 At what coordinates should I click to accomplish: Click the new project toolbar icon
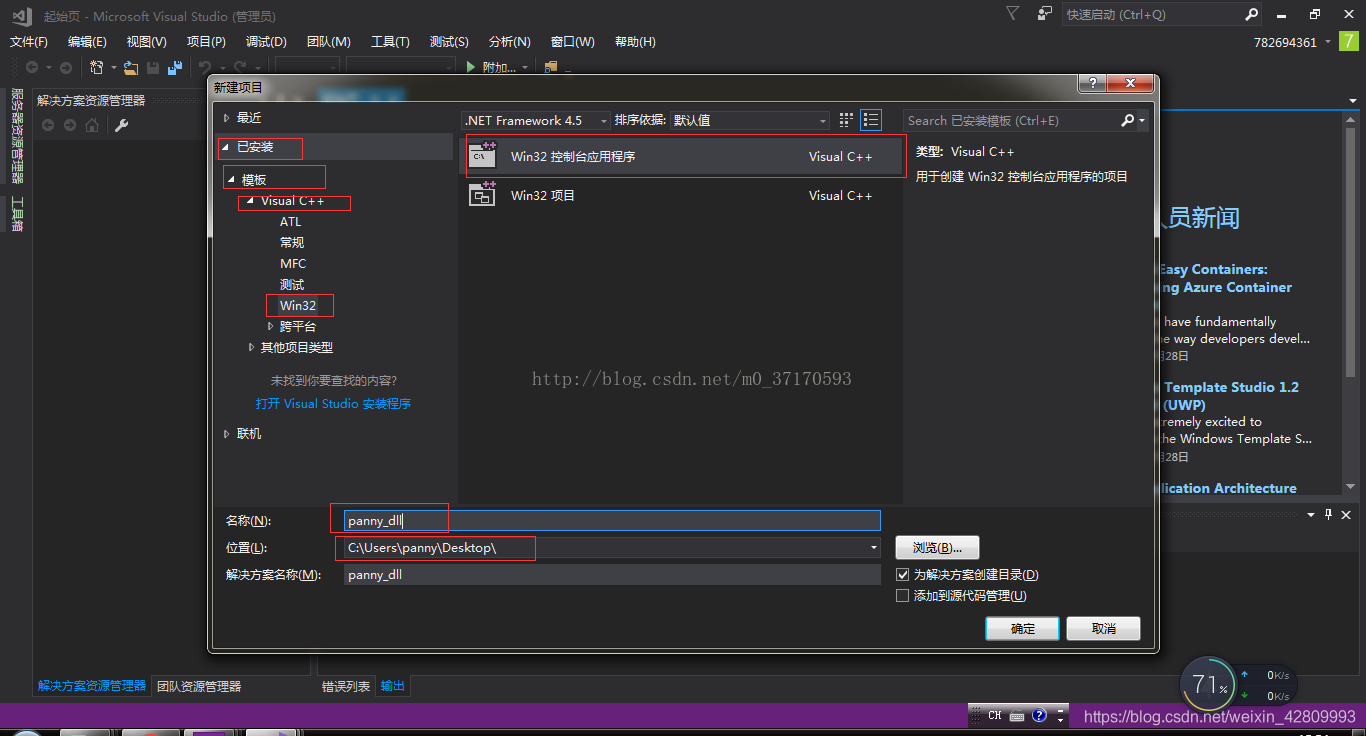point(97,67)
